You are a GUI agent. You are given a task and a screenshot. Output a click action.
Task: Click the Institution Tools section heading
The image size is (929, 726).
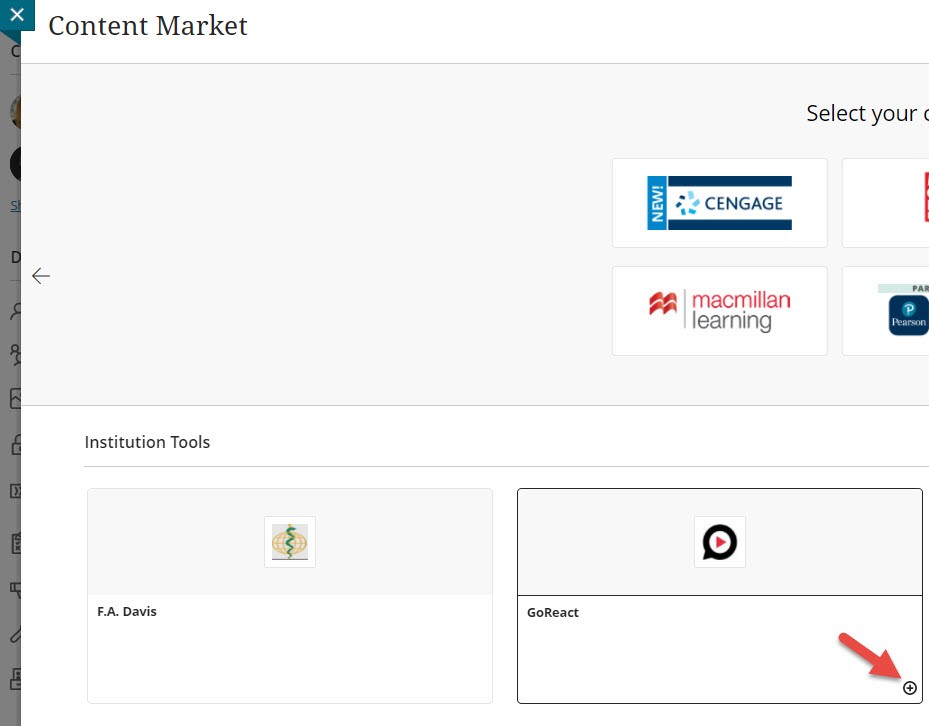[147, 442]
